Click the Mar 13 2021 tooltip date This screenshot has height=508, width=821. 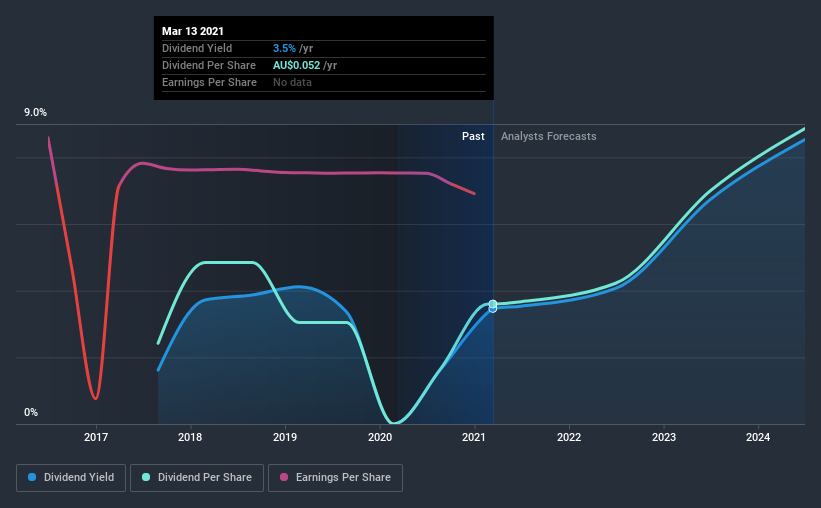(x=193, y=31)
